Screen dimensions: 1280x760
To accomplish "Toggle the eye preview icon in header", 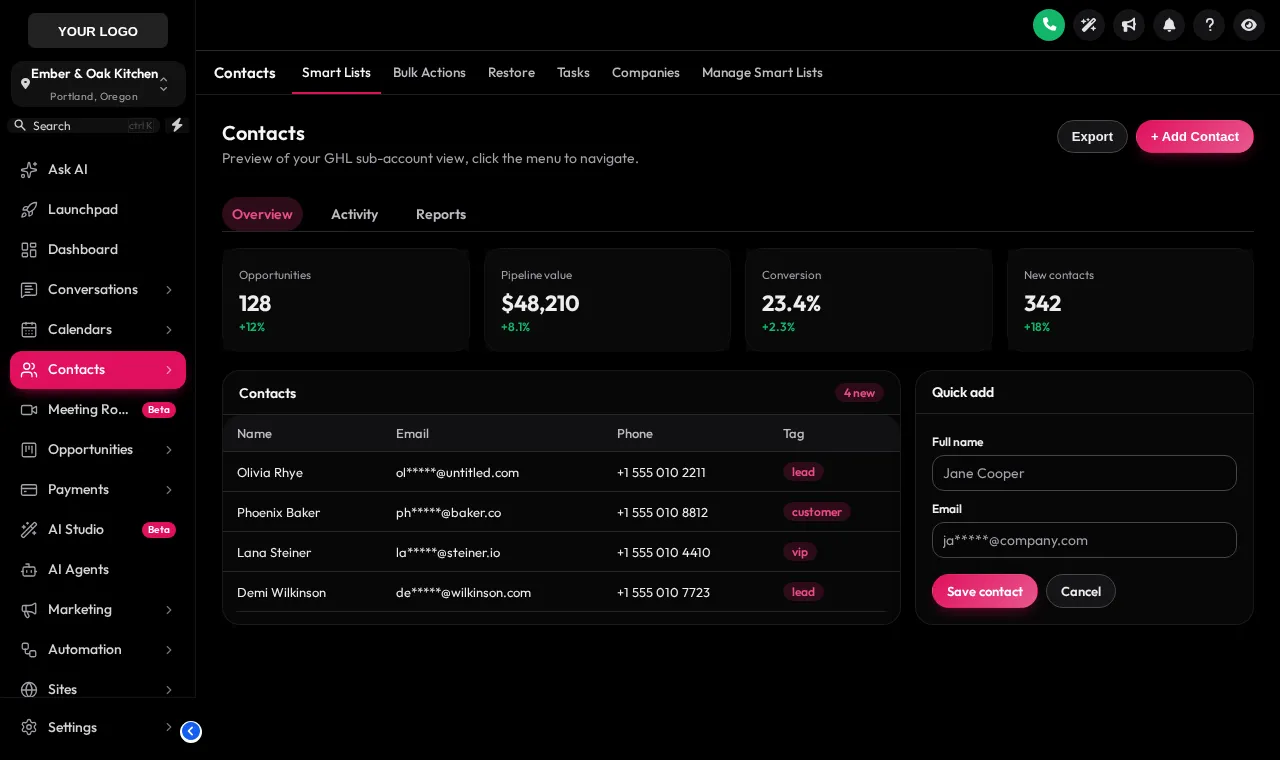I will coord(1249,25).
